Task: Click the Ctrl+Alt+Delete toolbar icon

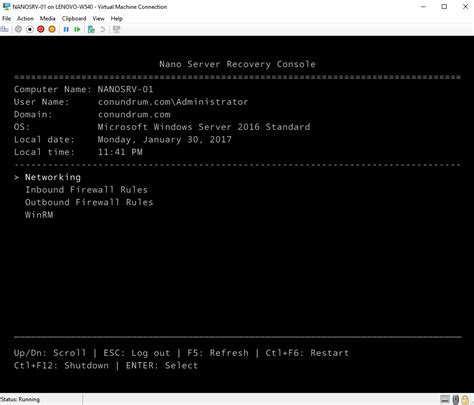Action: pos(4,29)
